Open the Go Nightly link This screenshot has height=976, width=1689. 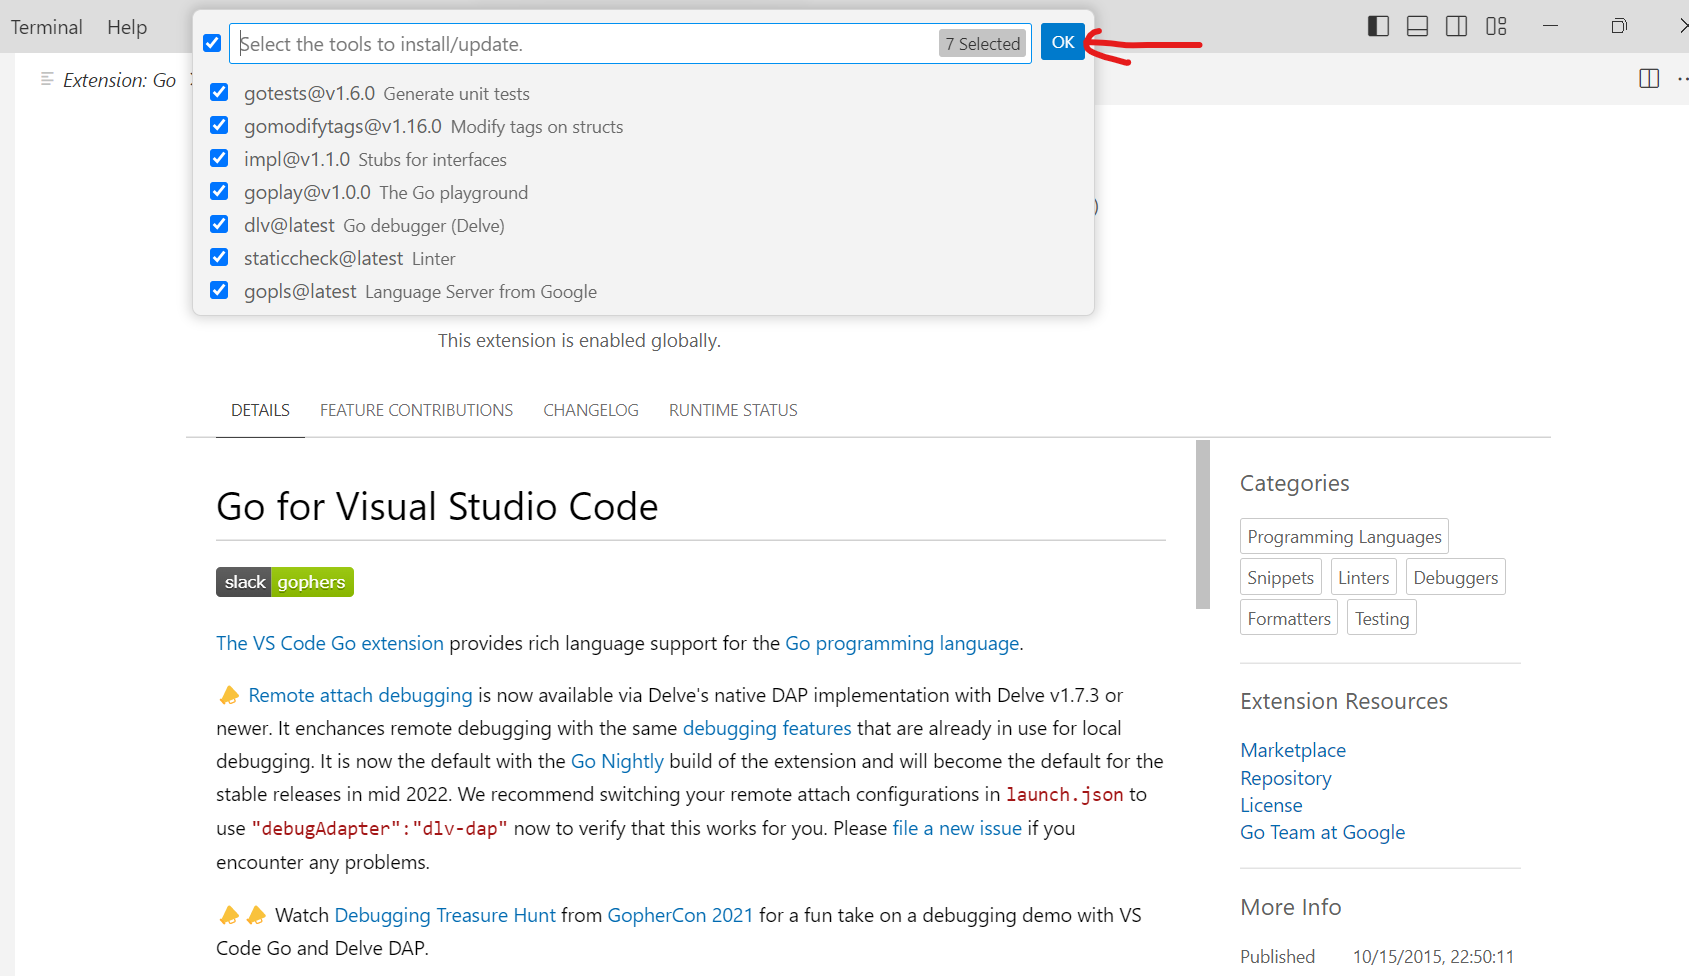(617, 761)
